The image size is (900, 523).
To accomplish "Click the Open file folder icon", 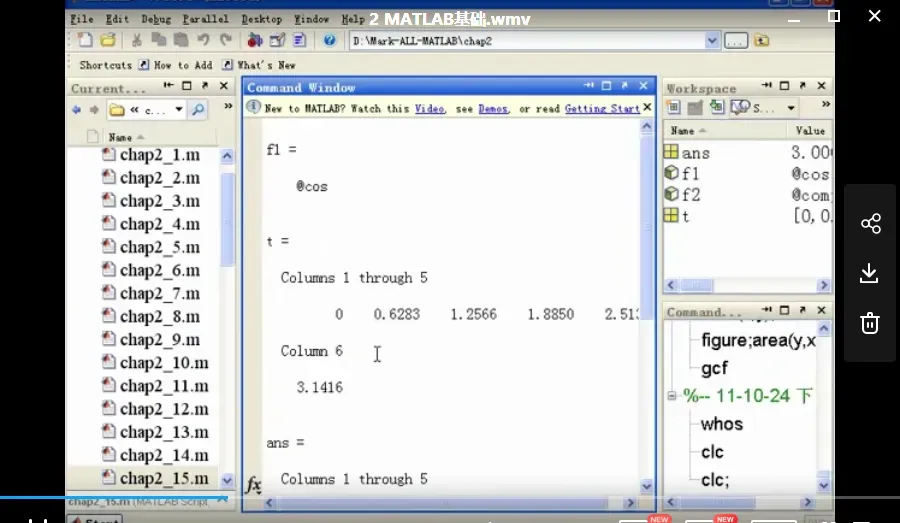I will 108,40.
